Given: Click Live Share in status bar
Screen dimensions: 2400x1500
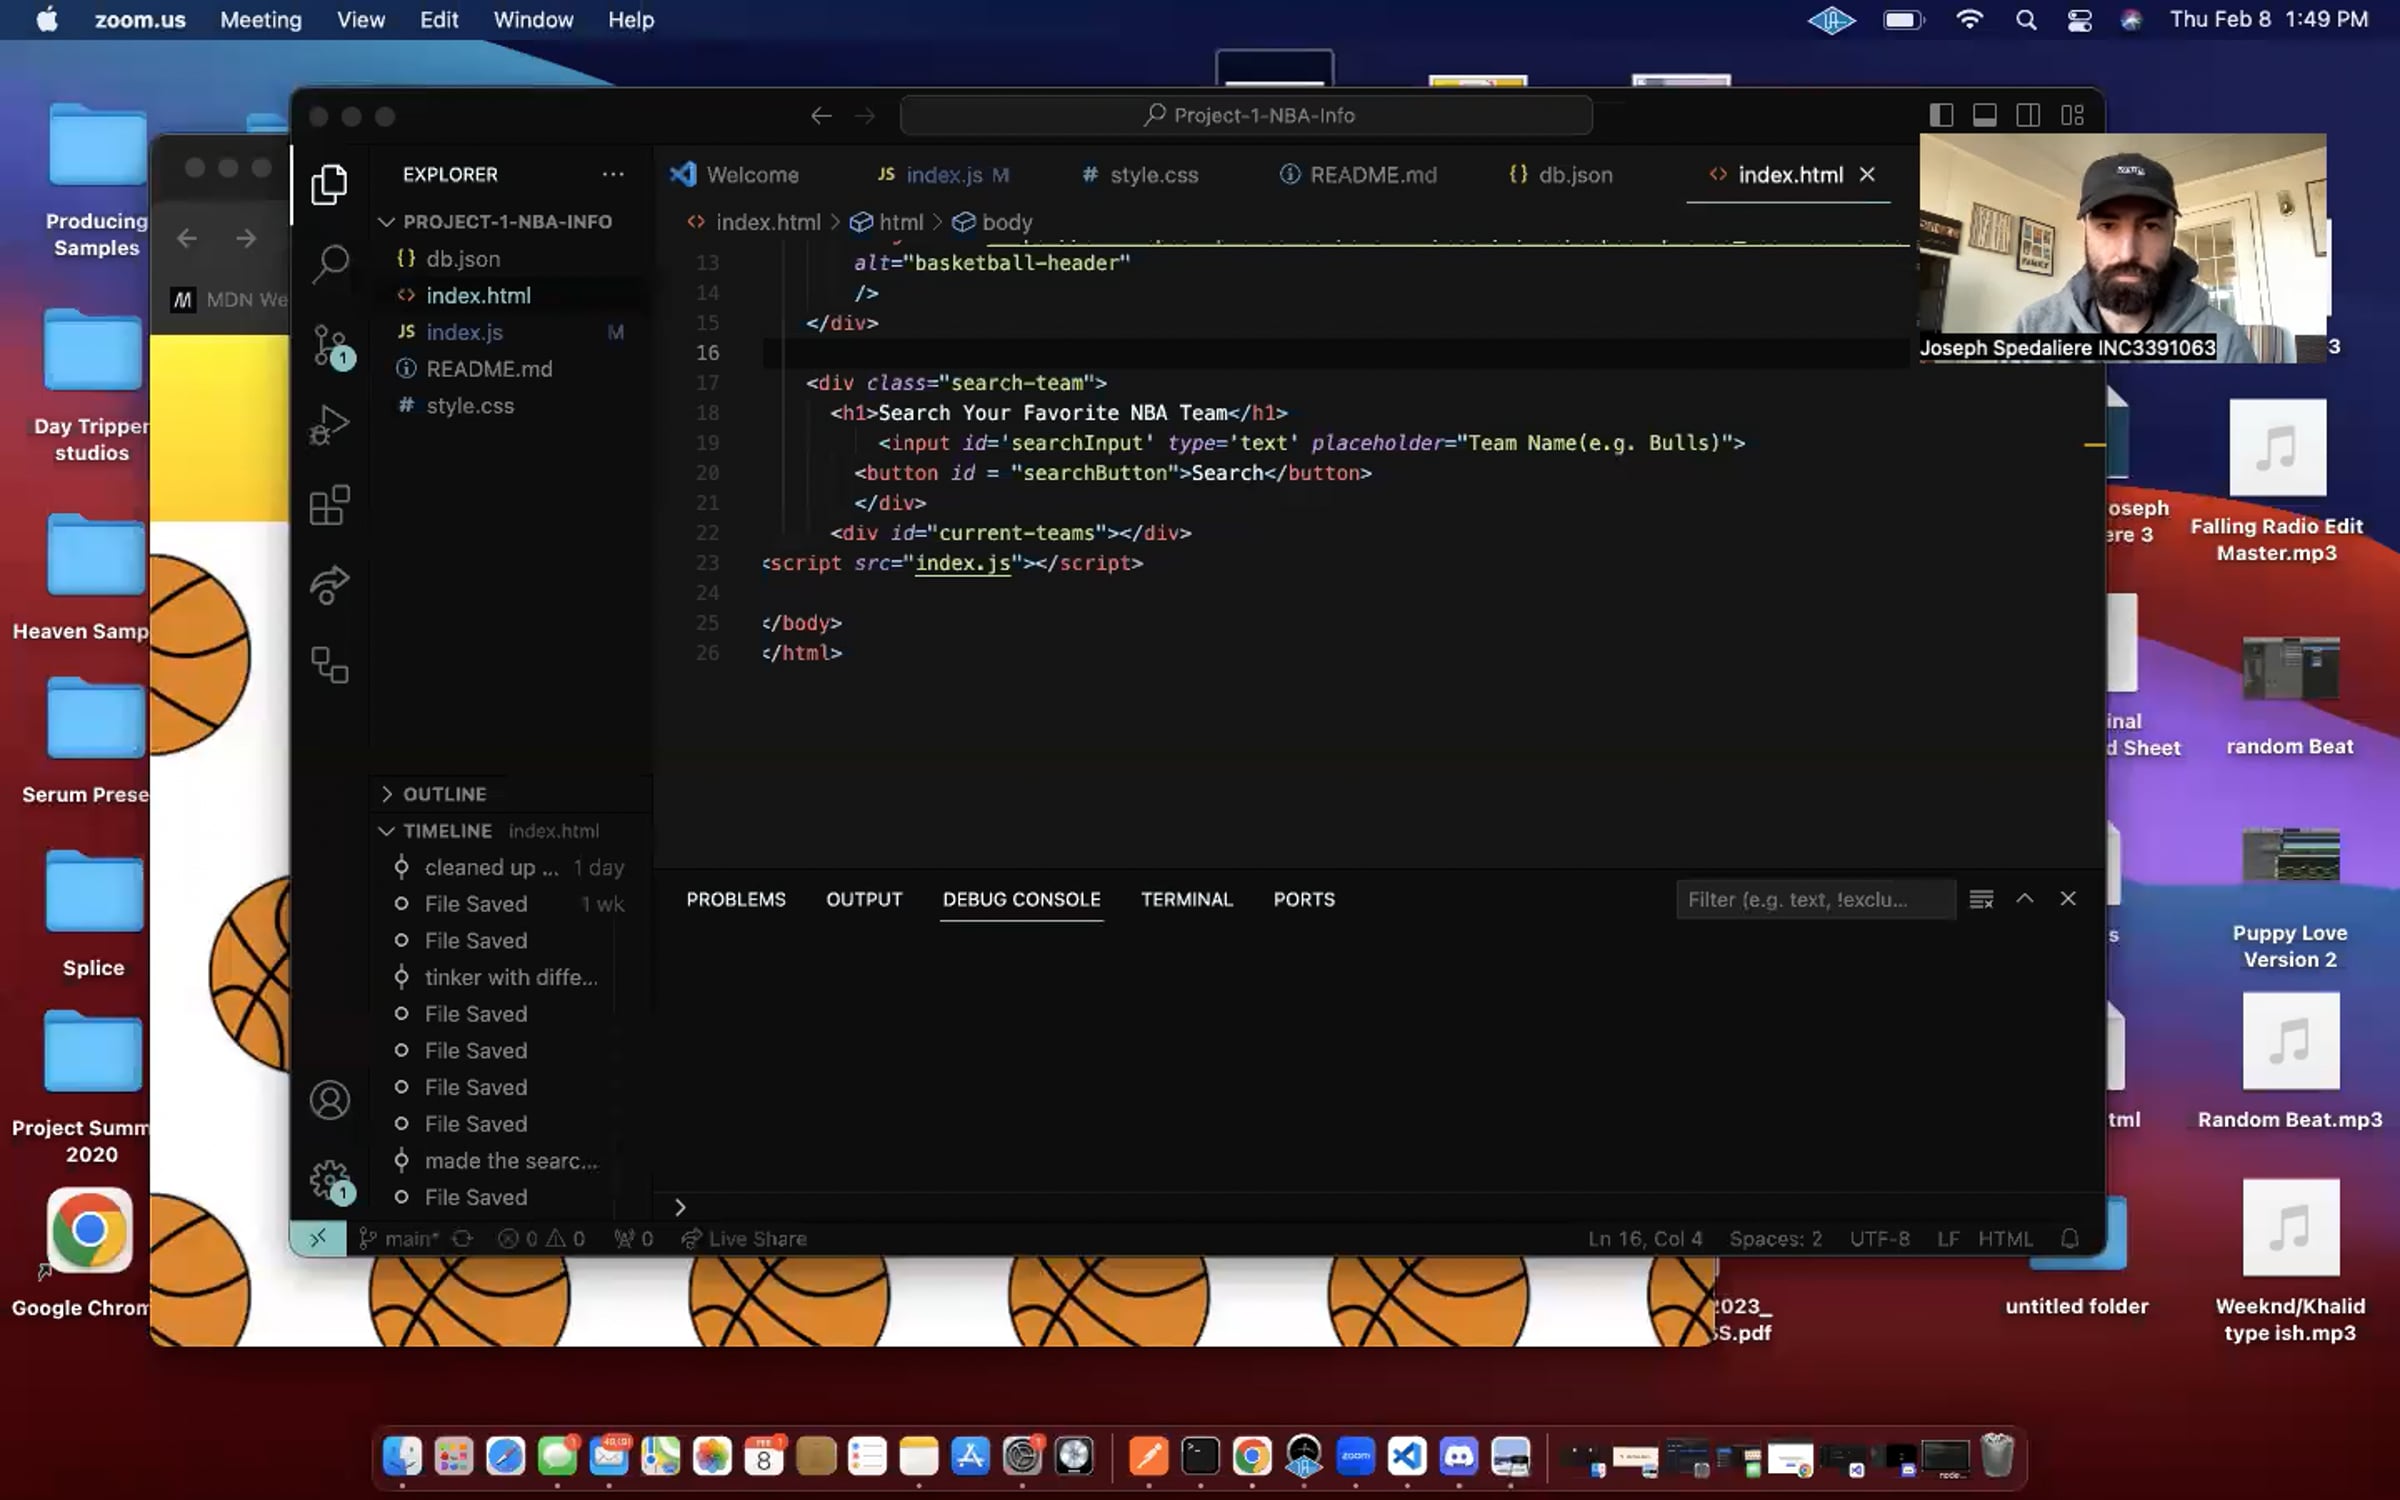Looking at the screenshot, I should tap(744, 1238).
